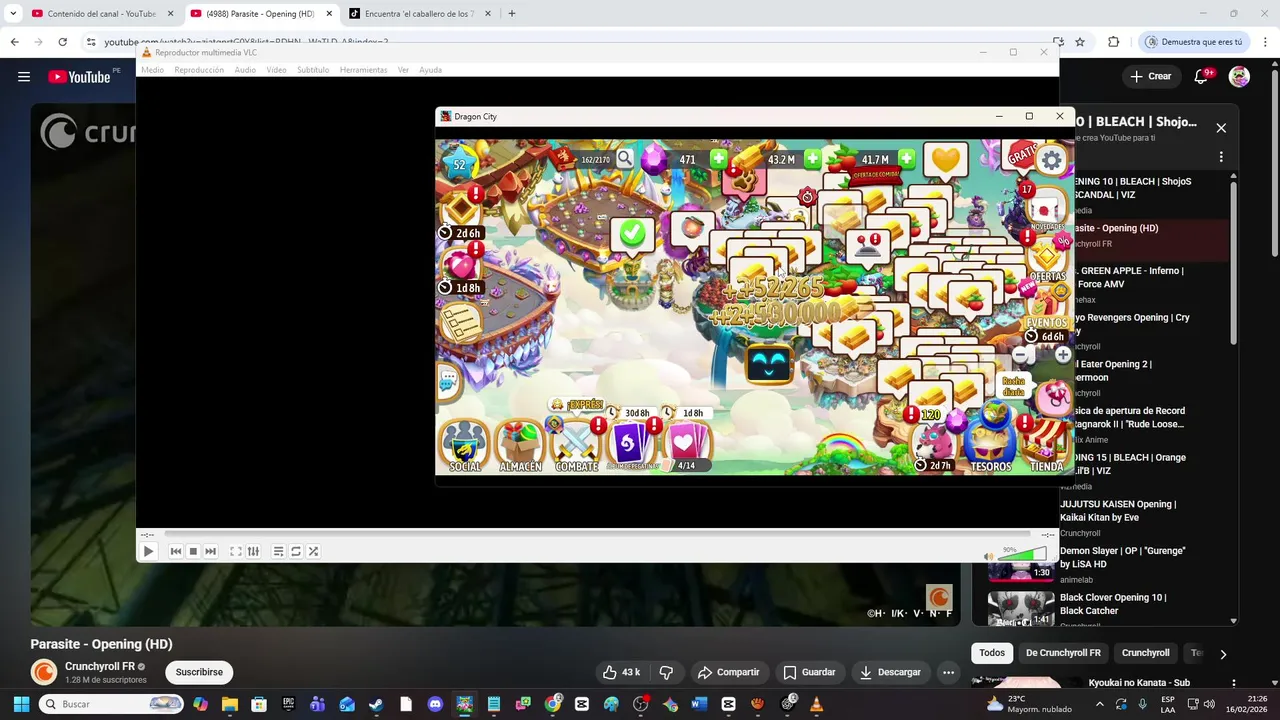Toggle VLC random shuffle mode
Viewport: 1280px width, 720px height.
(x=313, y=551)
